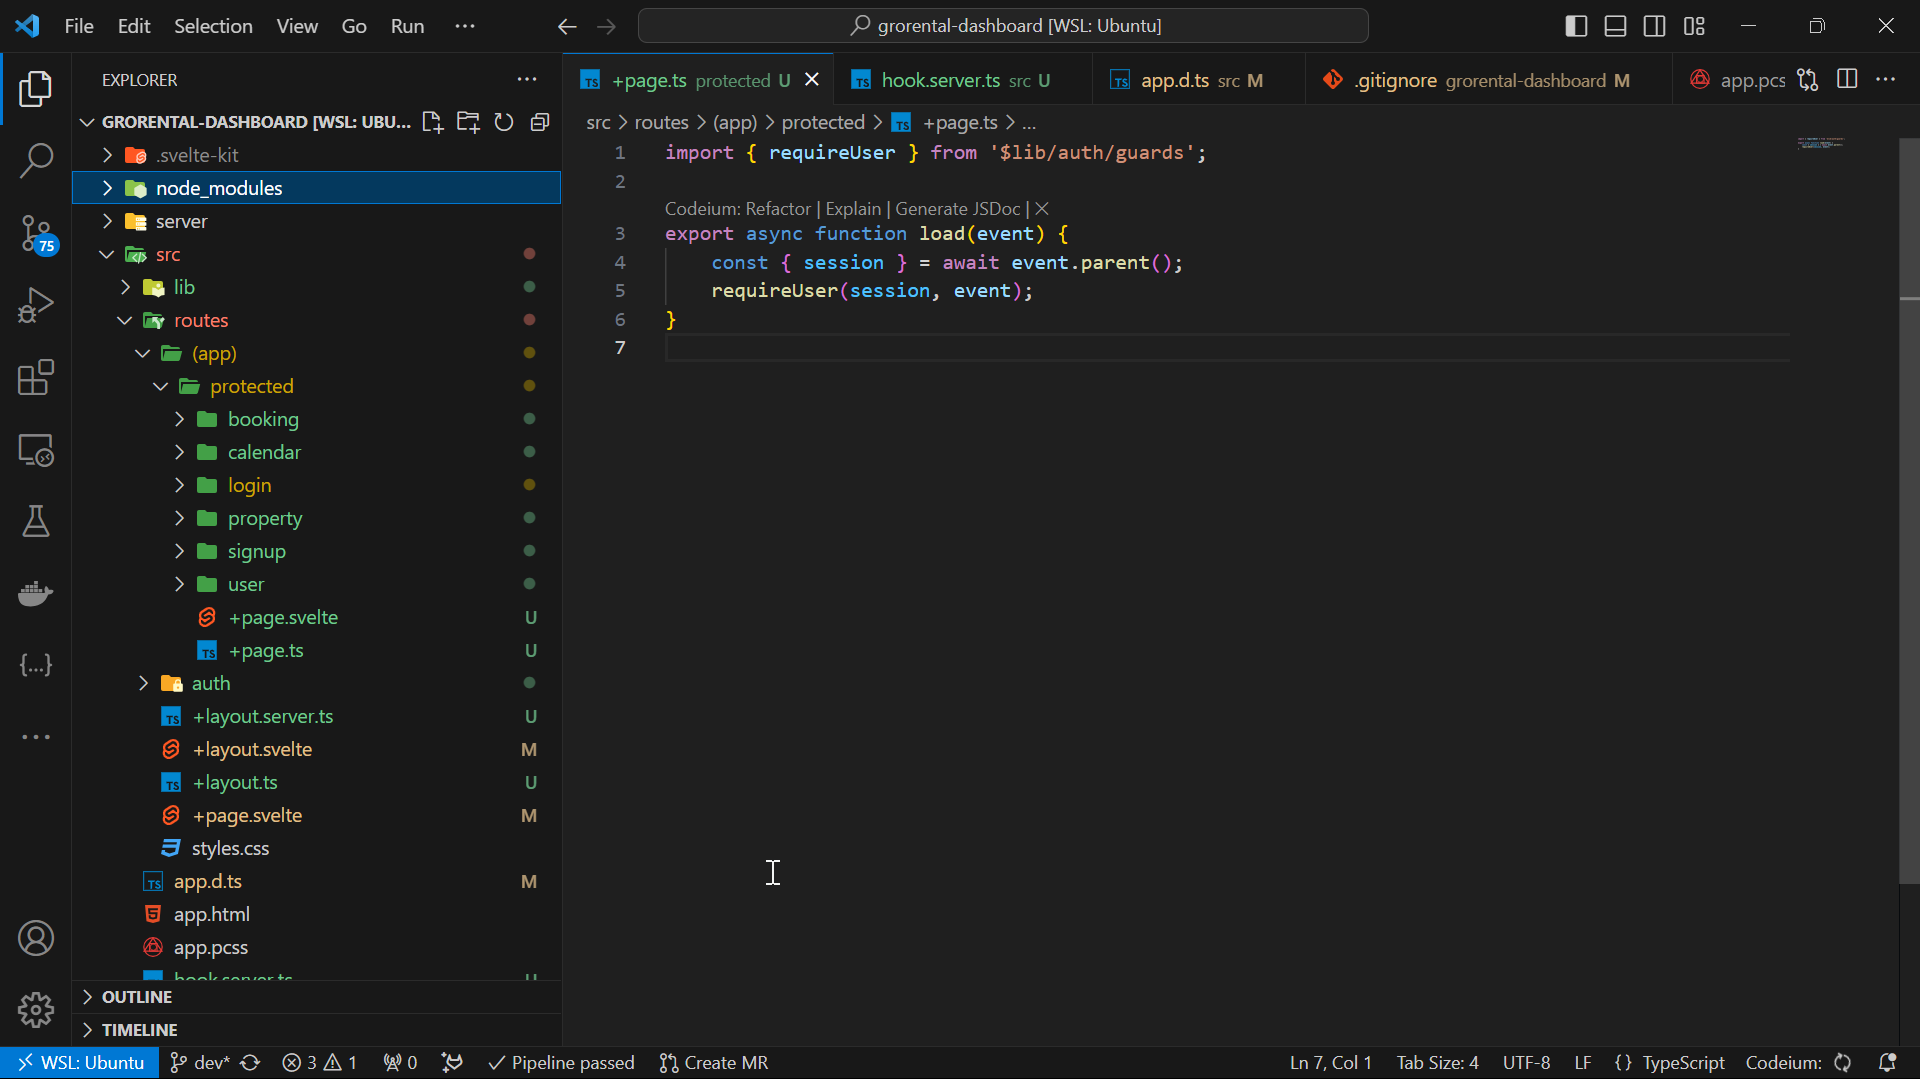Click the code minimap preview
The width and height of the screenshot is (1920, 1079).
tap(1820, 144)
